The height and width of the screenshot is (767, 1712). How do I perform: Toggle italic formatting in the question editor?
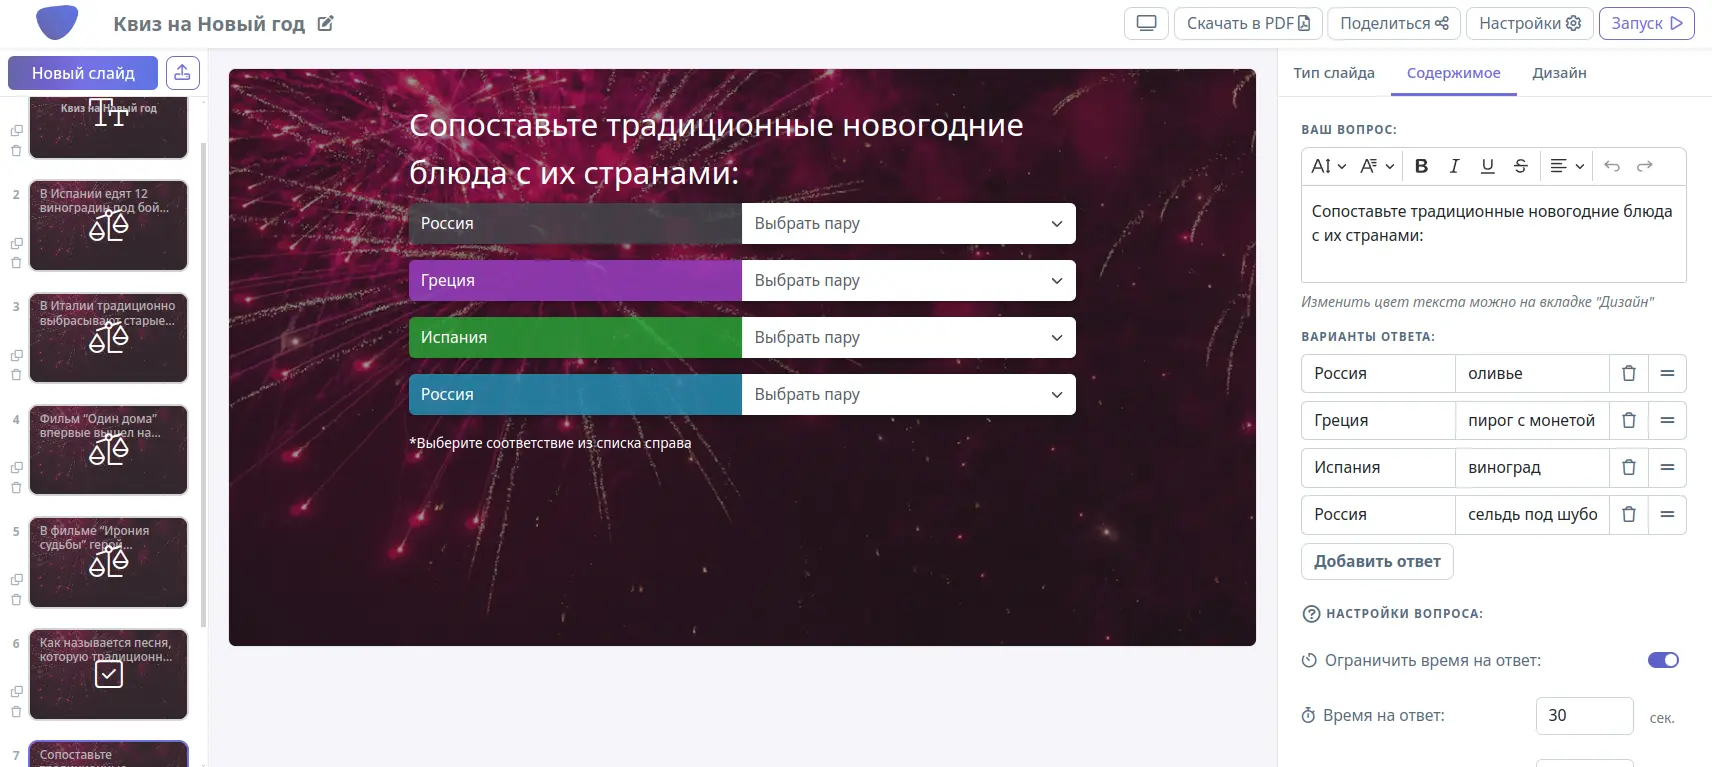(x=1454, y=166)
